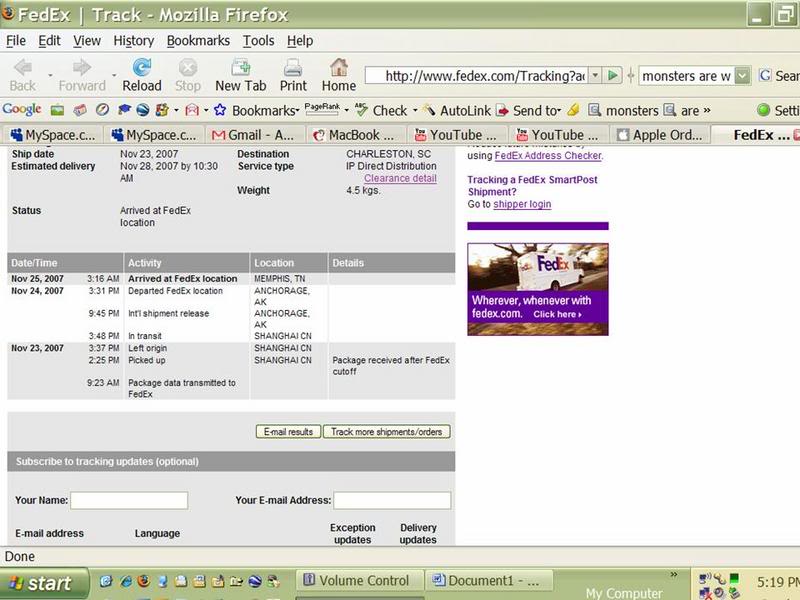Image resolution: width=800 pixels, height=600 pixels.
Task: Expand the Google Bookmarks dropdown
Action: (x=297, y=110)
